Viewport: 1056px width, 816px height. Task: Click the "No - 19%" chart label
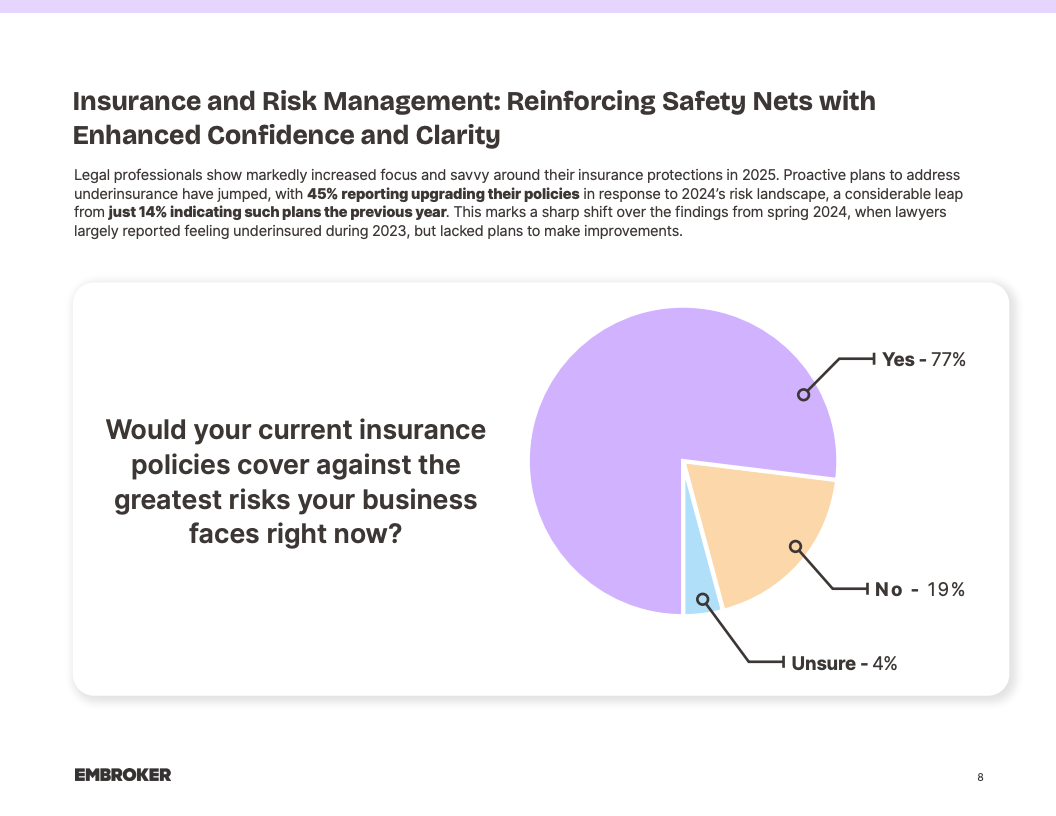tap(919, 590)
